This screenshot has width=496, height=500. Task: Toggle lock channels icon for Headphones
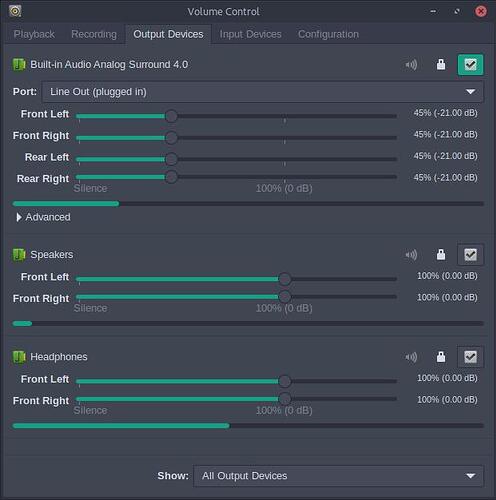pyautogui.click(x=441, y=357)
